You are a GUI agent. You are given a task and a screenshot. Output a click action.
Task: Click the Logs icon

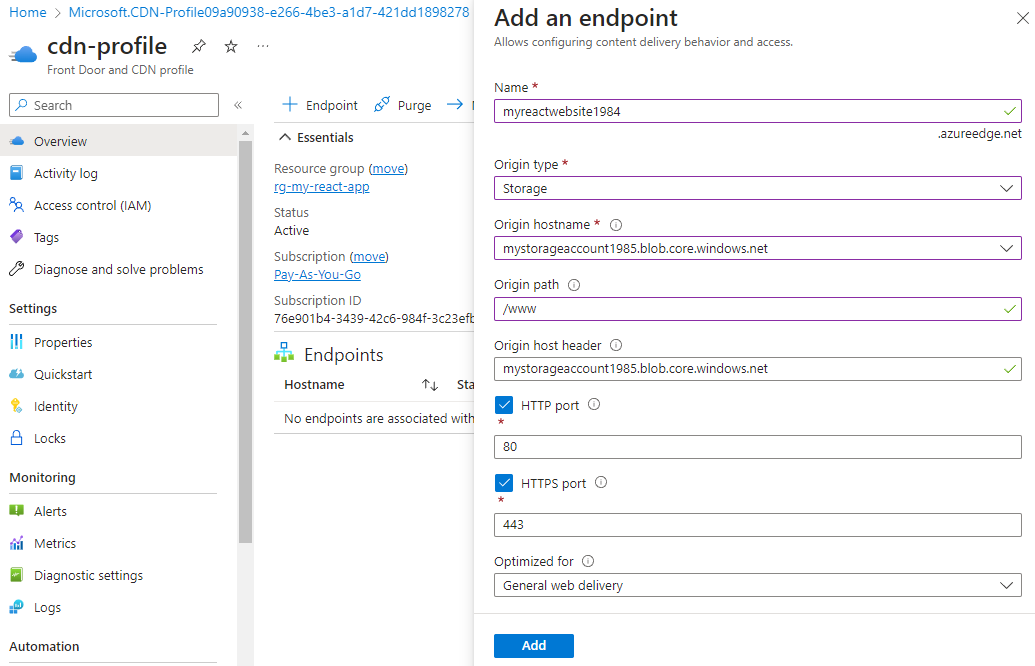point(17,607)
